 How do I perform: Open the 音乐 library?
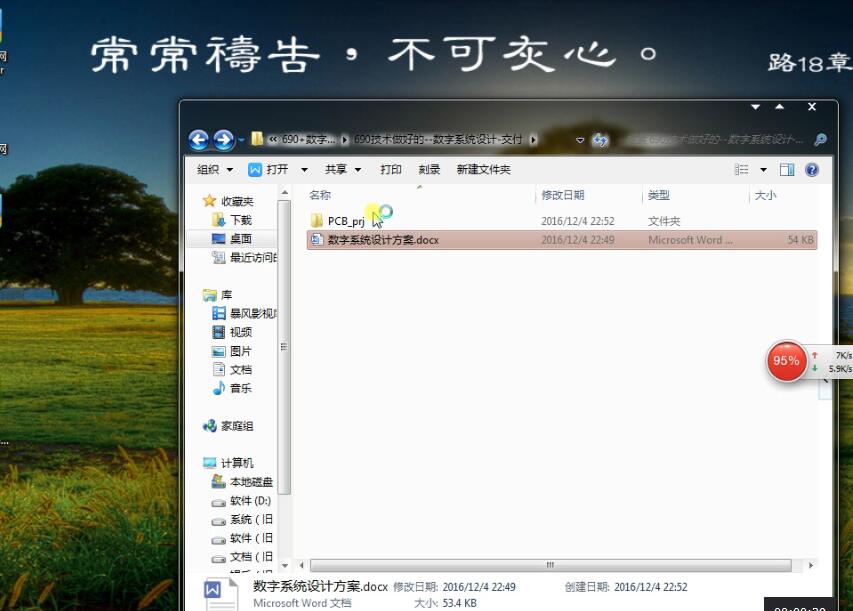tap(231, 388)
